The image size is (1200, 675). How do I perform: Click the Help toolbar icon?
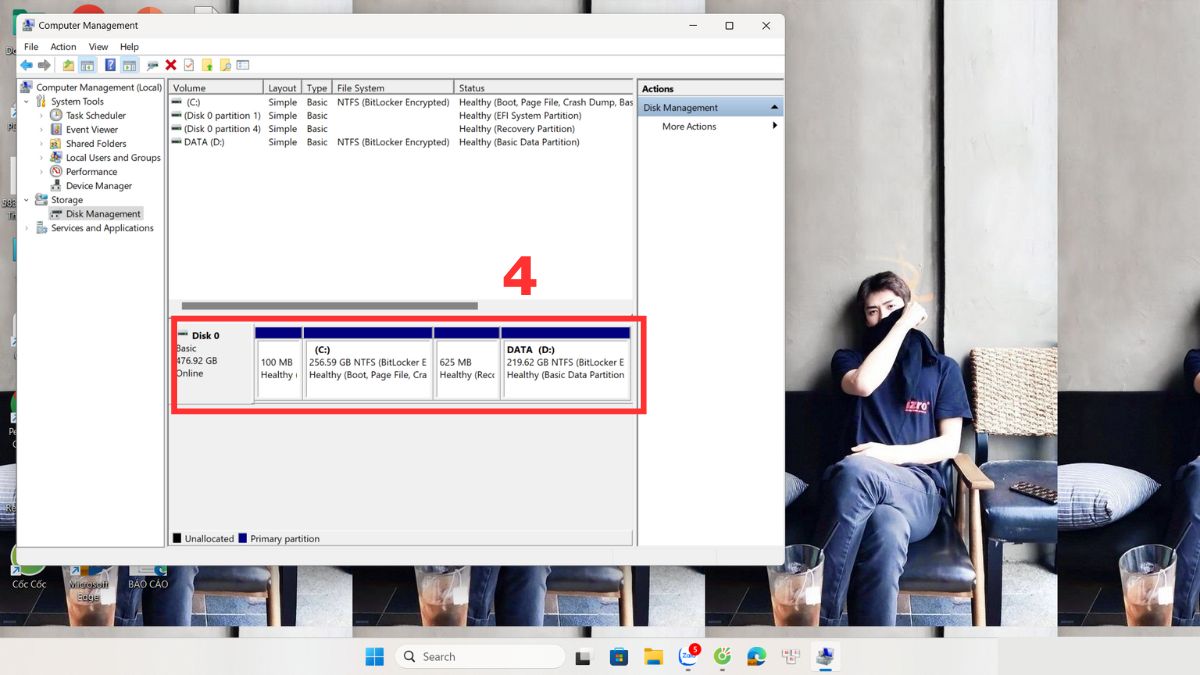(110, 64)
